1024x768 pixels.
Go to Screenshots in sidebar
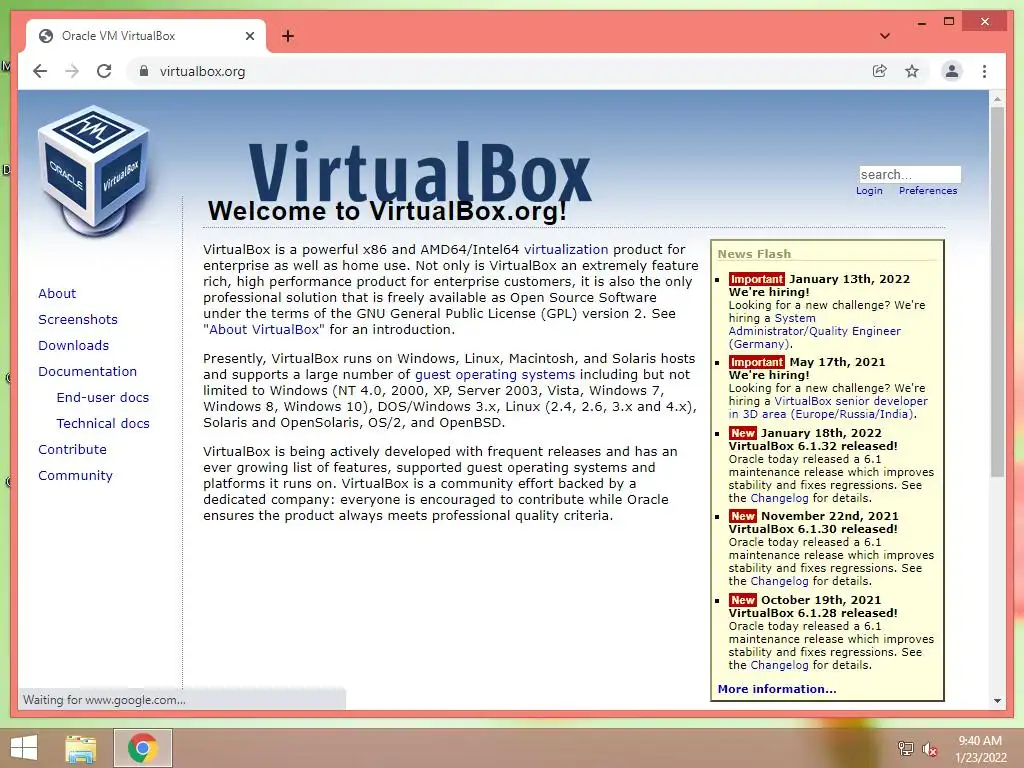[78, 319]
